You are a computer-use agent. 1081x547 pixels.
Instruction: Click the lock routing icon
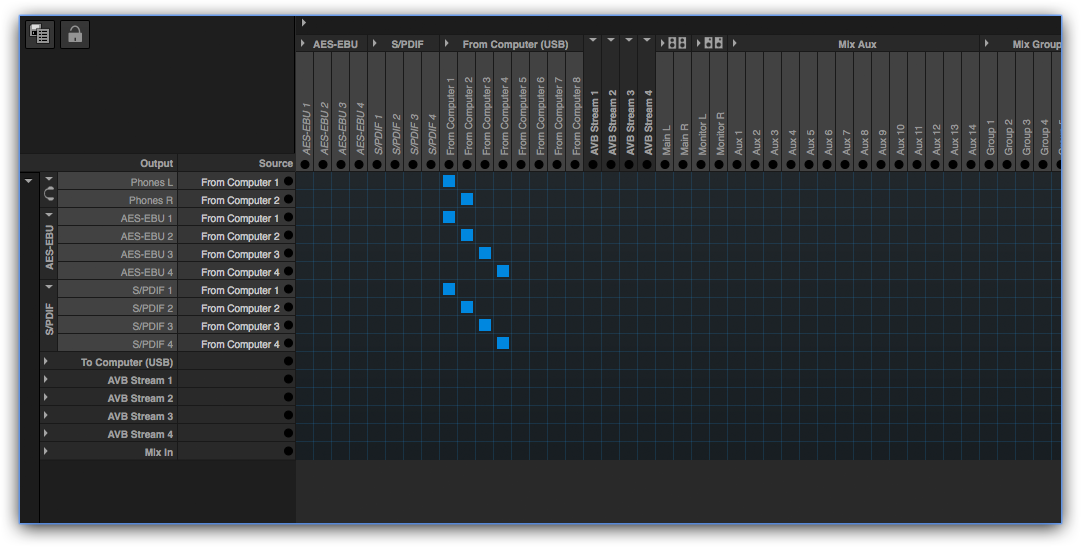(x=75, y=35)
